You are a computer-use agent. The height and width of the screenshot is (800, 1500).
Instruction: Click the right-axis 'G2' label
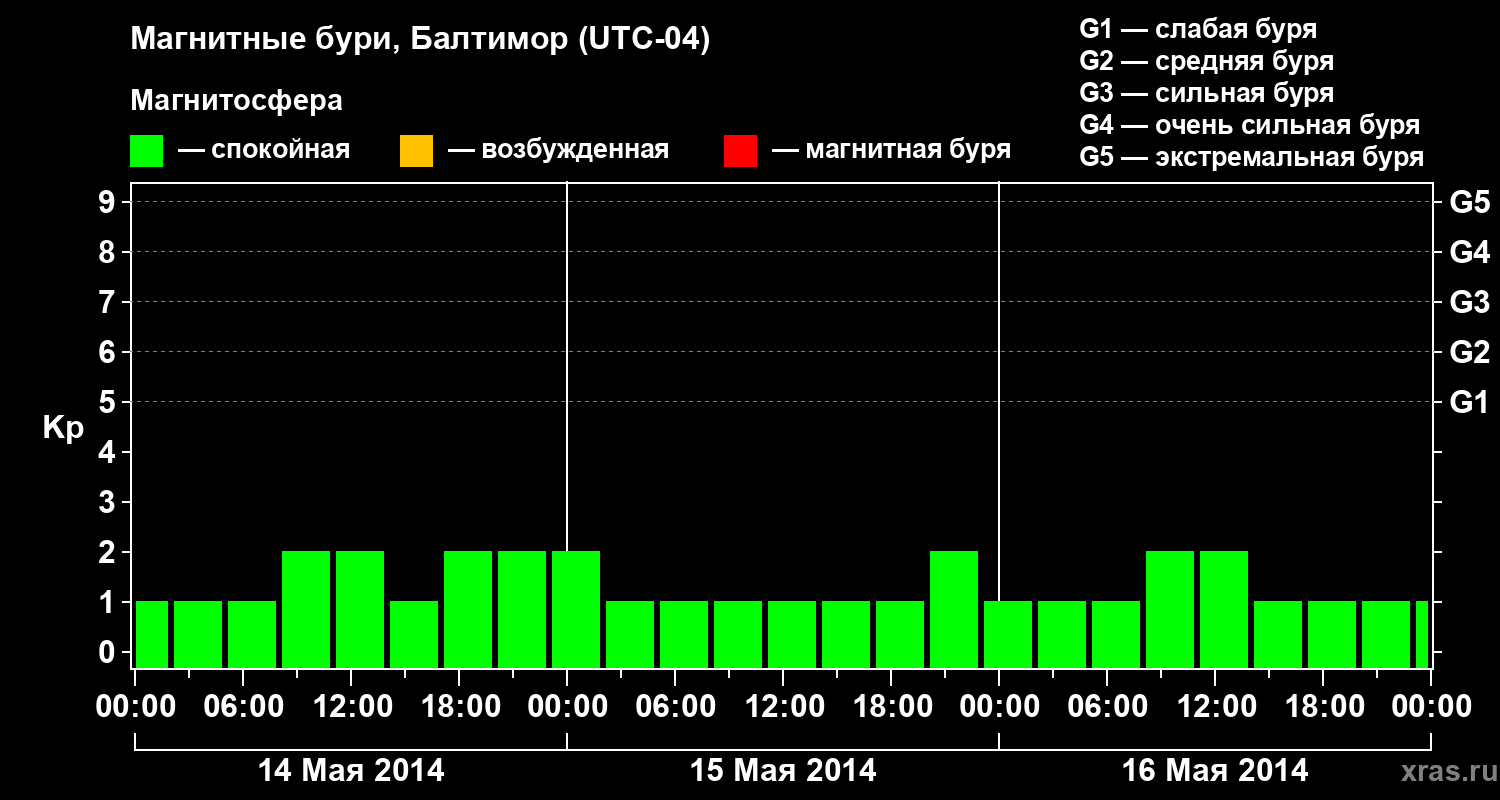[x=1470, y=352]
